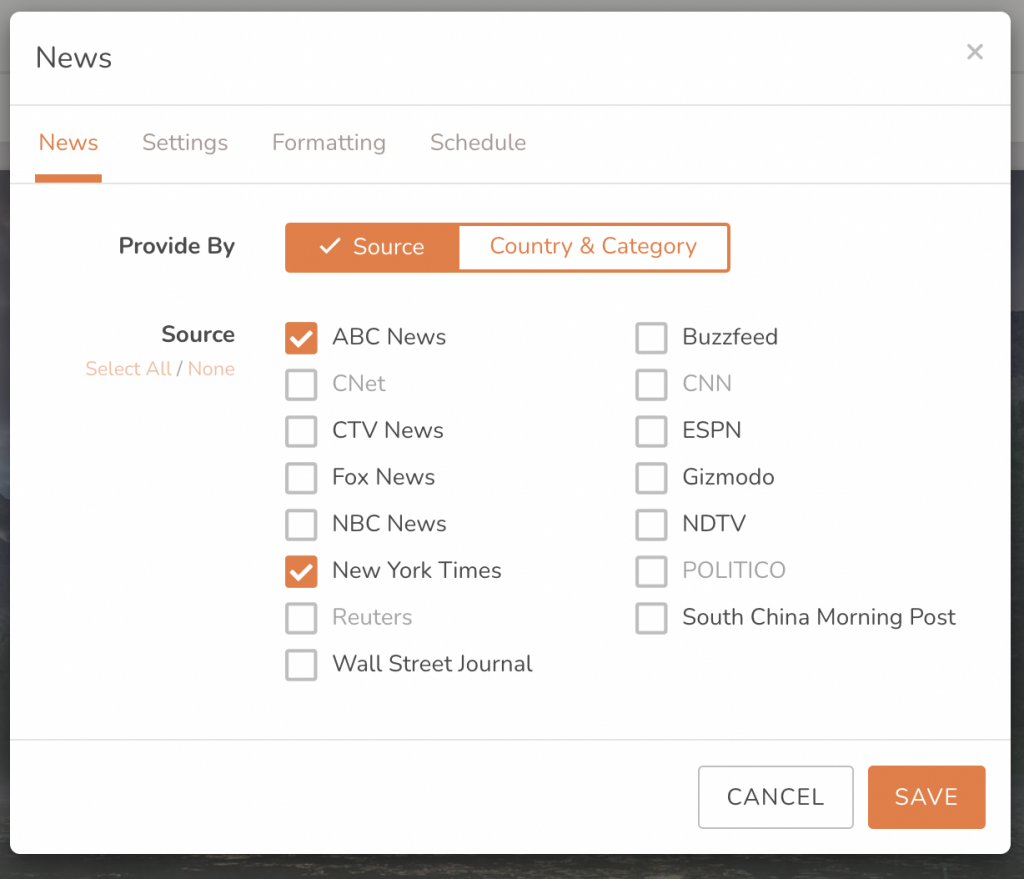This screenshot has width=1024, height=879.
Task: Click the None link to deselect sources
Action: pyautogui.click(x=211, y=369)
